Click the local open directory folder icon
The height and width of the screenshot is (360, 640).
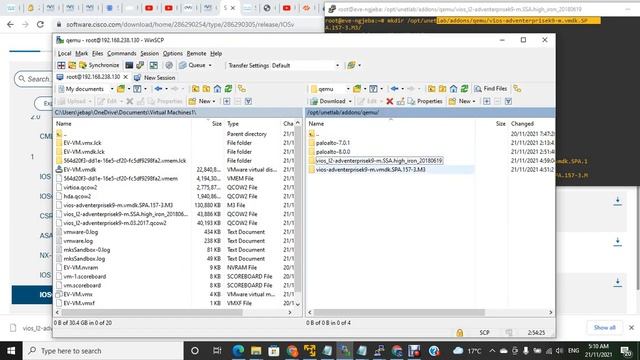click(x=121, y=89)
